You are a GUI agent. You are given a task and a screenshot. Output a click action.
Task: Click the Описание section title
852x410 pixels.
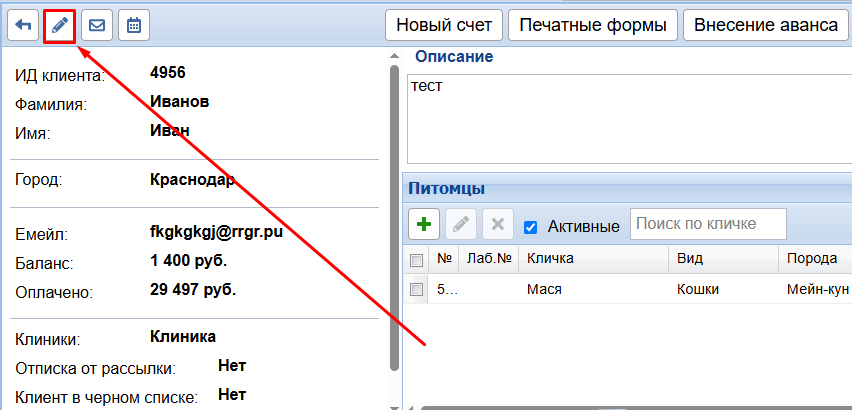pyautogui.click(x=454, y=56)
